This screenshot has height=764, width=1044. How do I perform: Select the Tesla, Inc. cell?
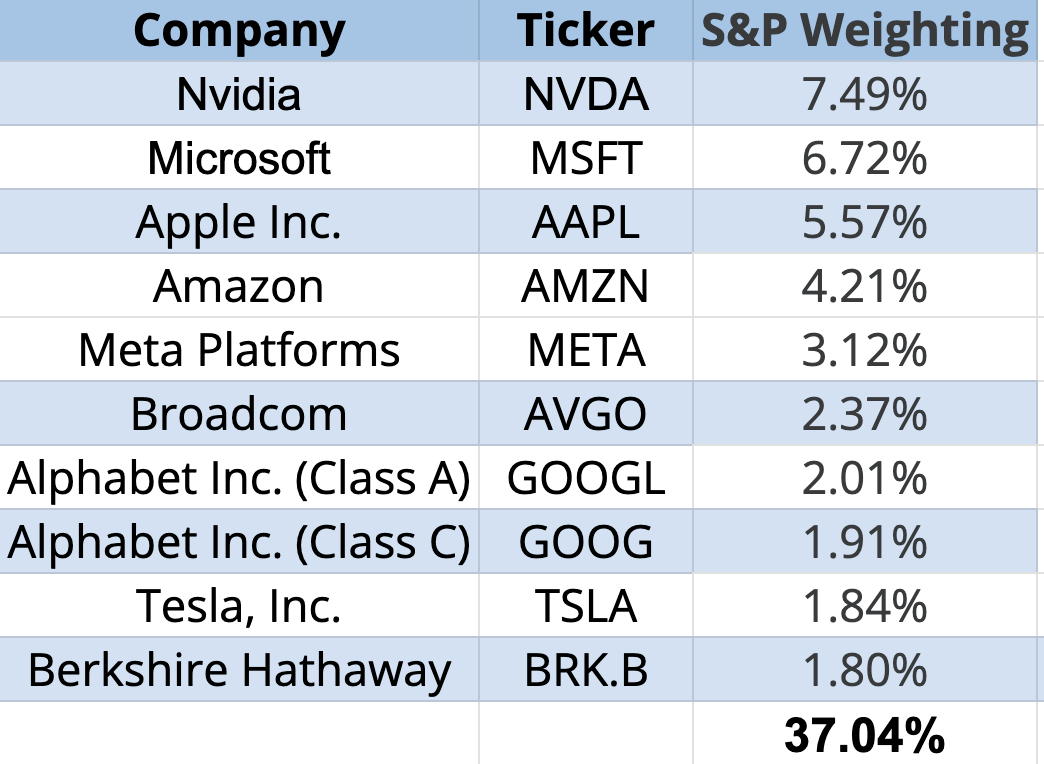239,606
